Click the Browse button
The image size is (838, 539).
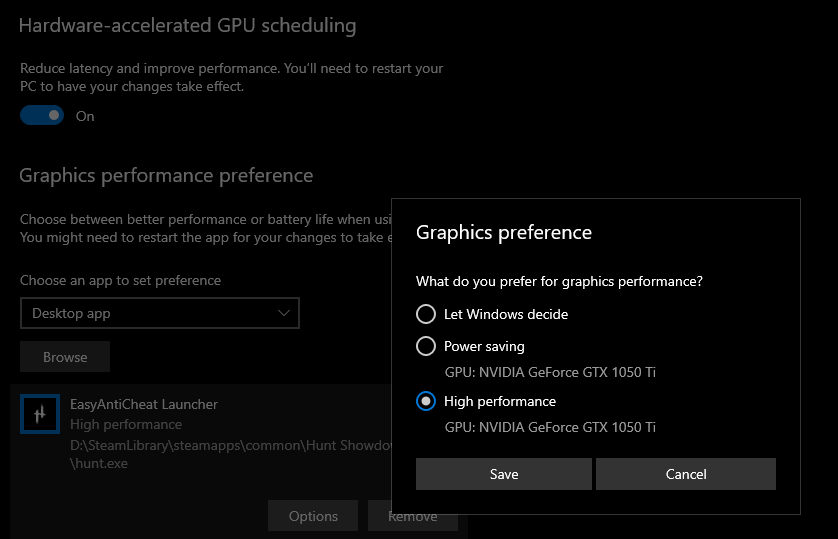pos(65,357)
